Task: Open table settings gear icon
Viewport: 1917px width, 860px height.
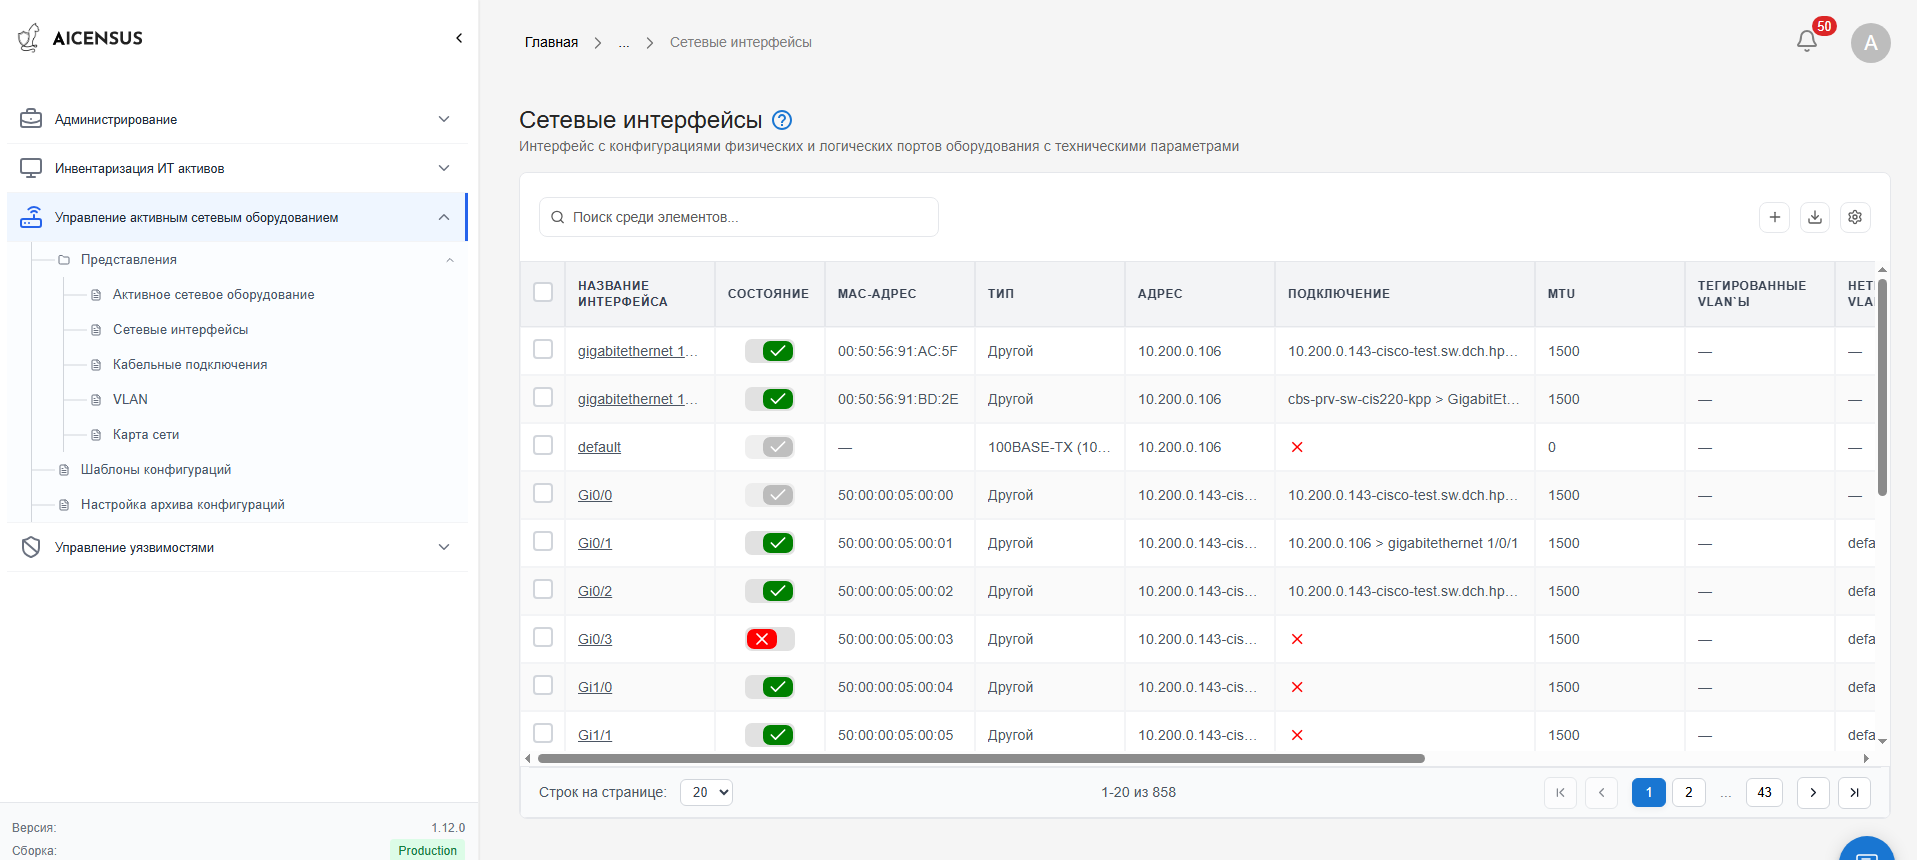Action: click(x=1854, y=217)
